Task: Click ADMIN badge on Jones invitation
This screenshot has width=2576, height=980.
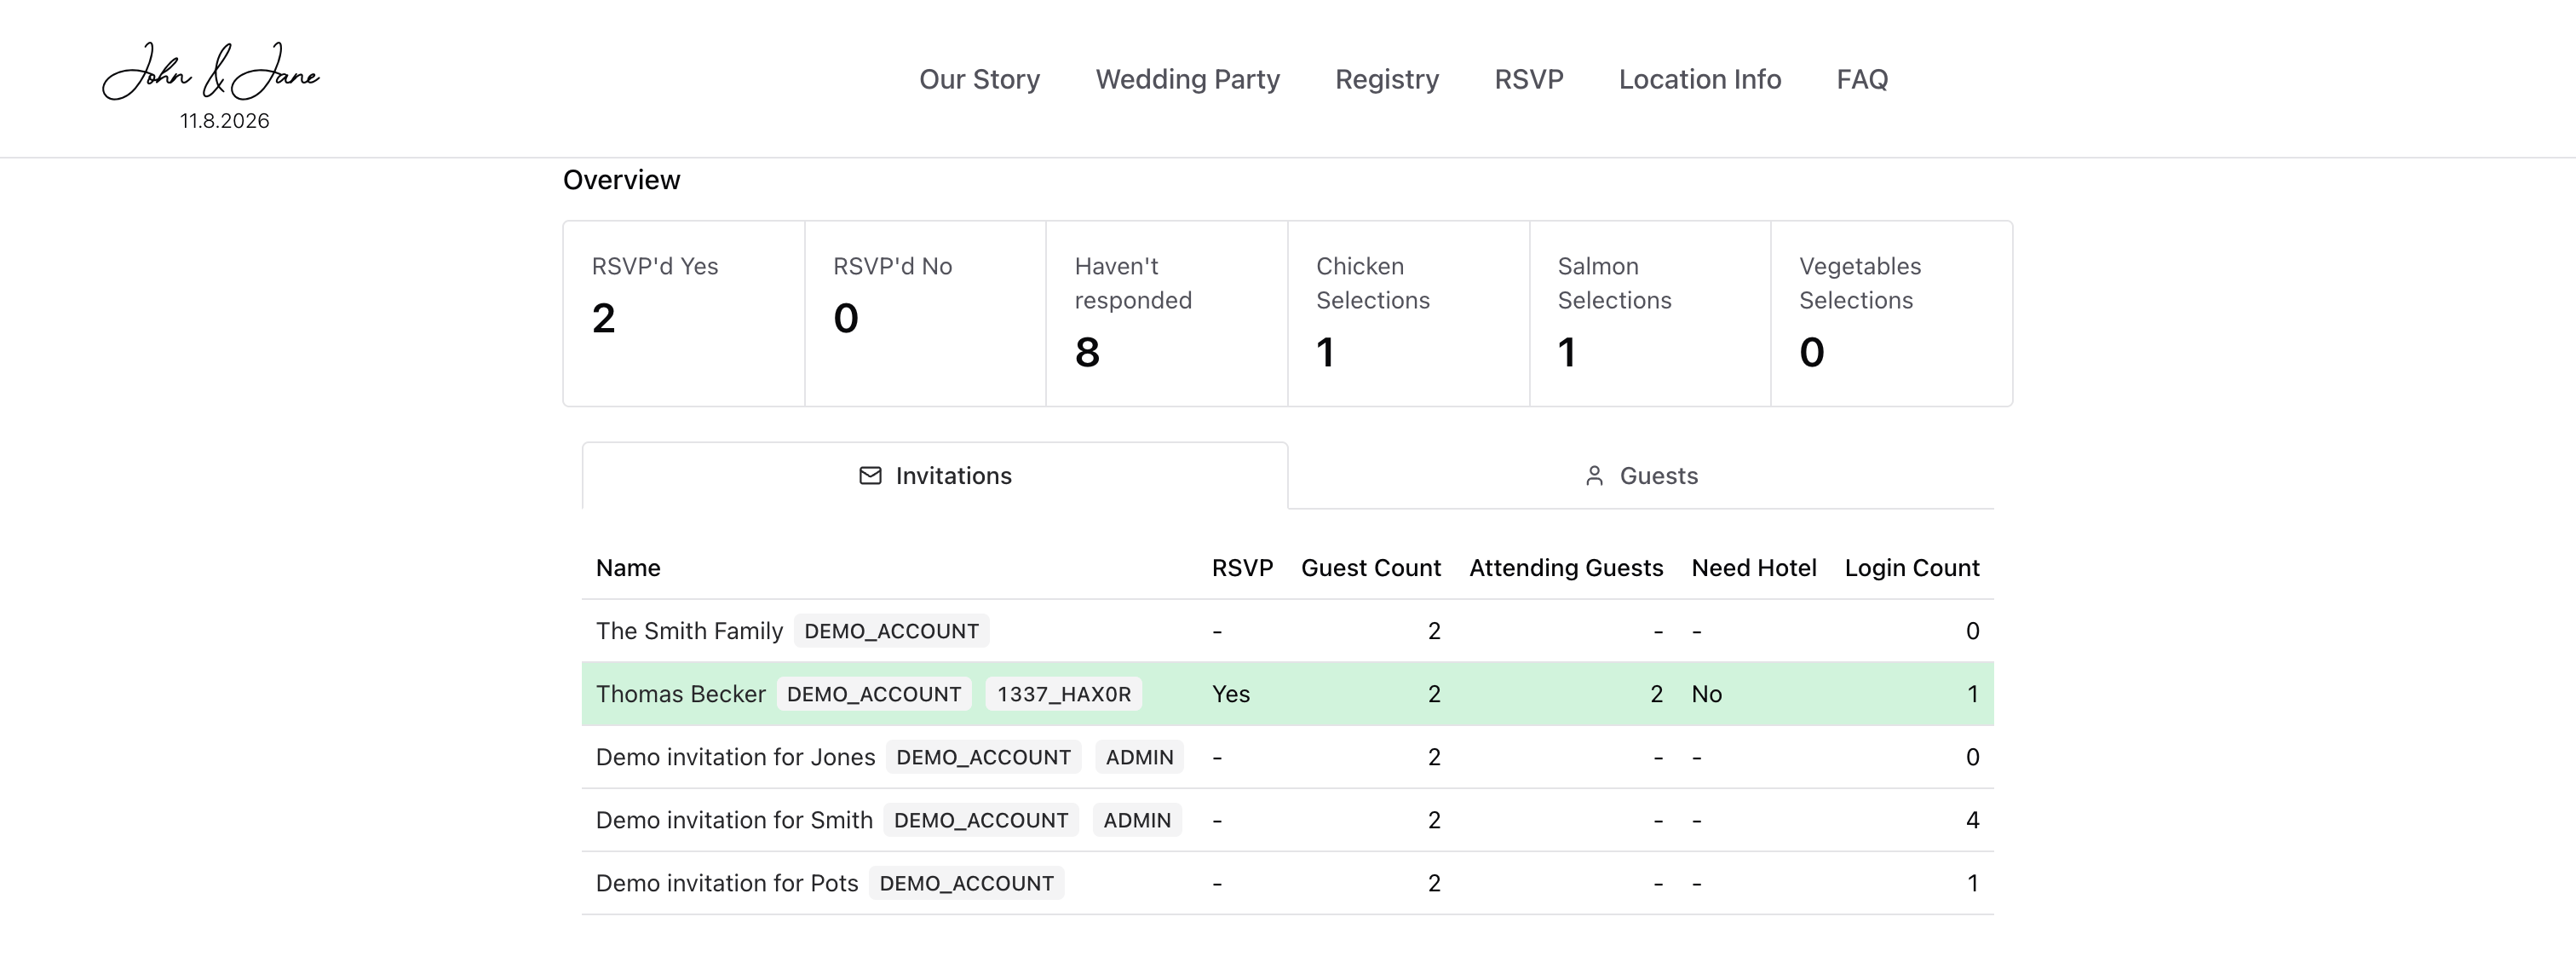Action: (1139, 757)
